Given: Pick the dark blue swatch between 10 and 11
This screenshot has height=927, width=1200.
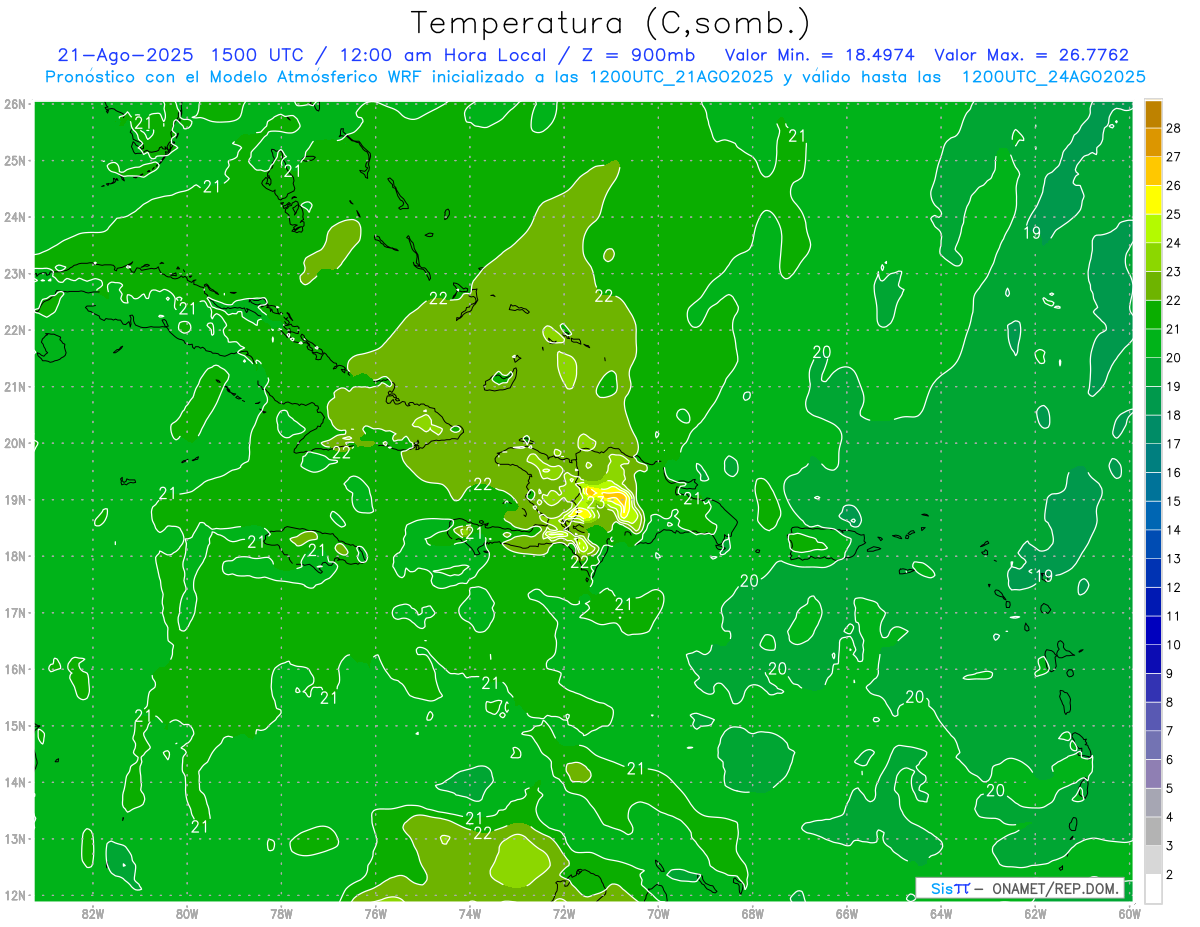Looking at the screenshot, I should pos(1153,630).
